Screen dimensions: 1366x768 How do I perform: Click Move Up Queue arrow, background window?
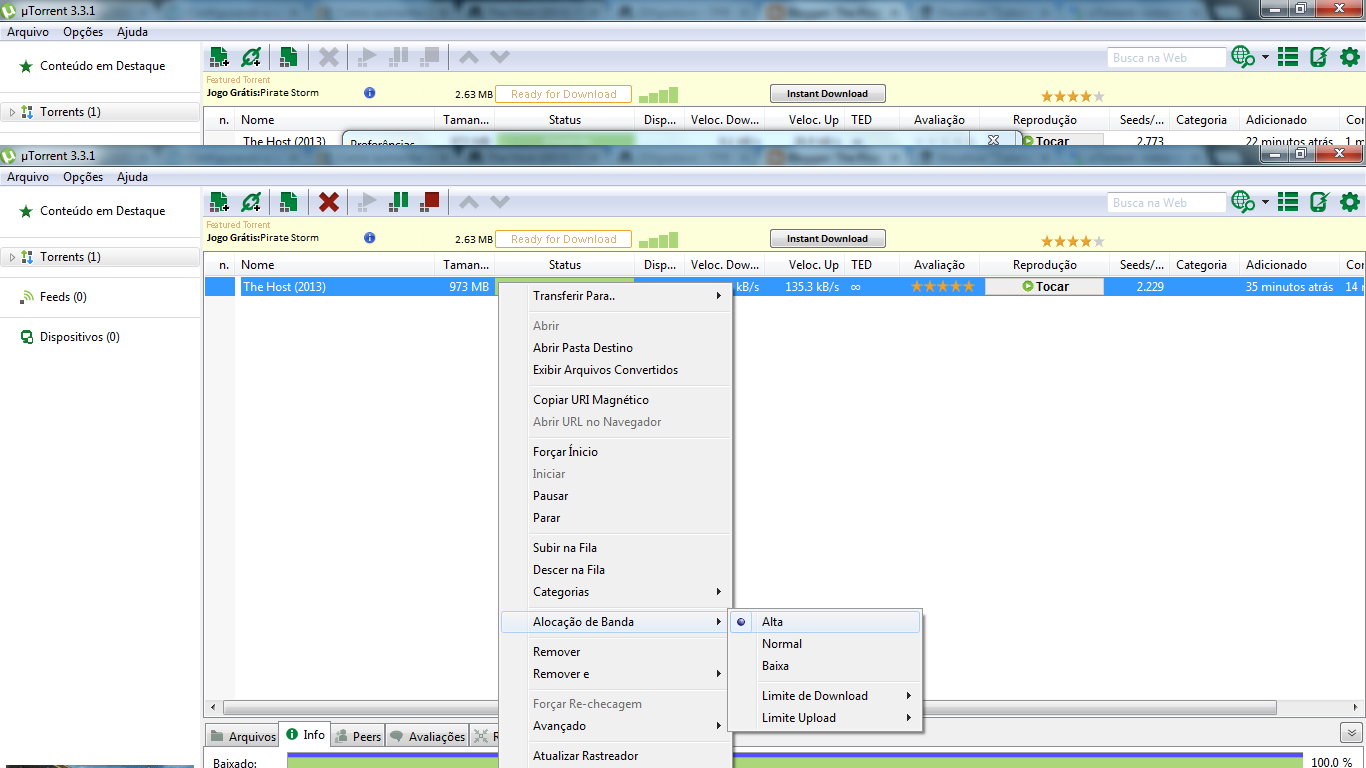(468, 57)
